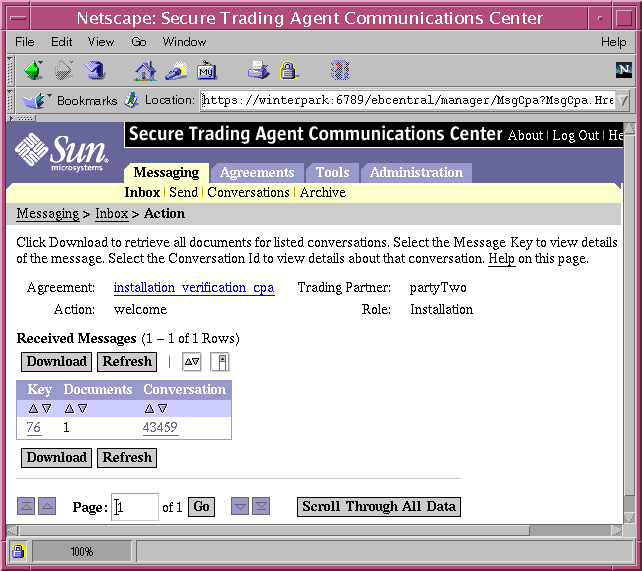Viewport: 642px width, 571px height.
Task: Select the Conversations sub-tab
Action: 248,192
